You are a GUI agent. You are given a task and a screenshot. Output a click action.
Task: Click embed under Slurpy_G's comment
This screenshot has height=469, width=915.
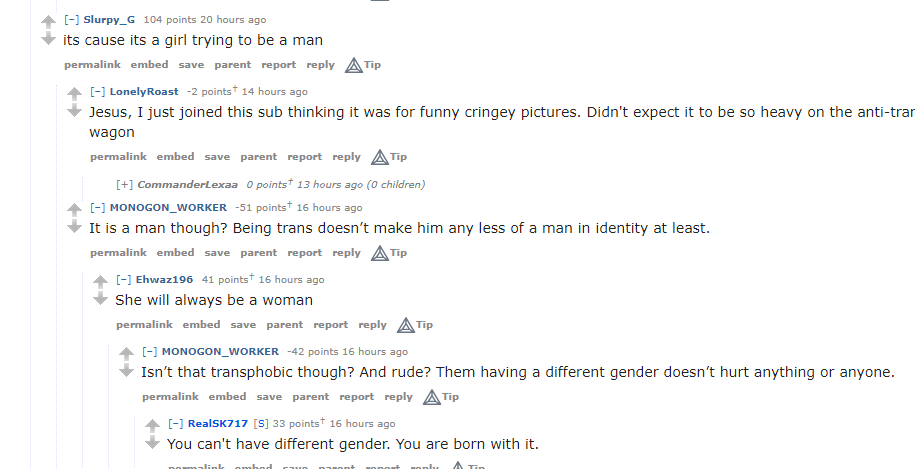(149, 65)
